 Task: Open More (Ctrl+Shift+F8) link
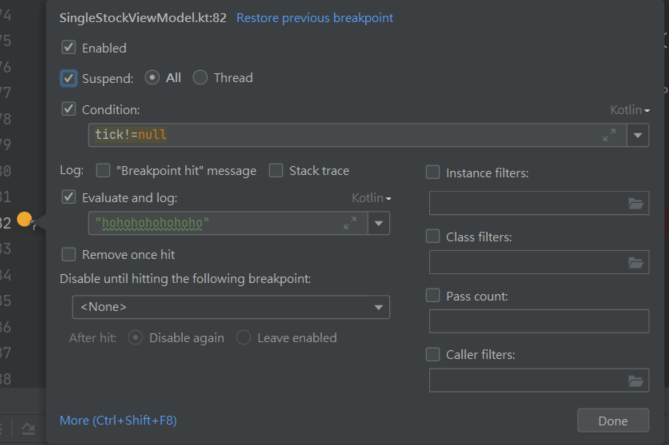118,420
